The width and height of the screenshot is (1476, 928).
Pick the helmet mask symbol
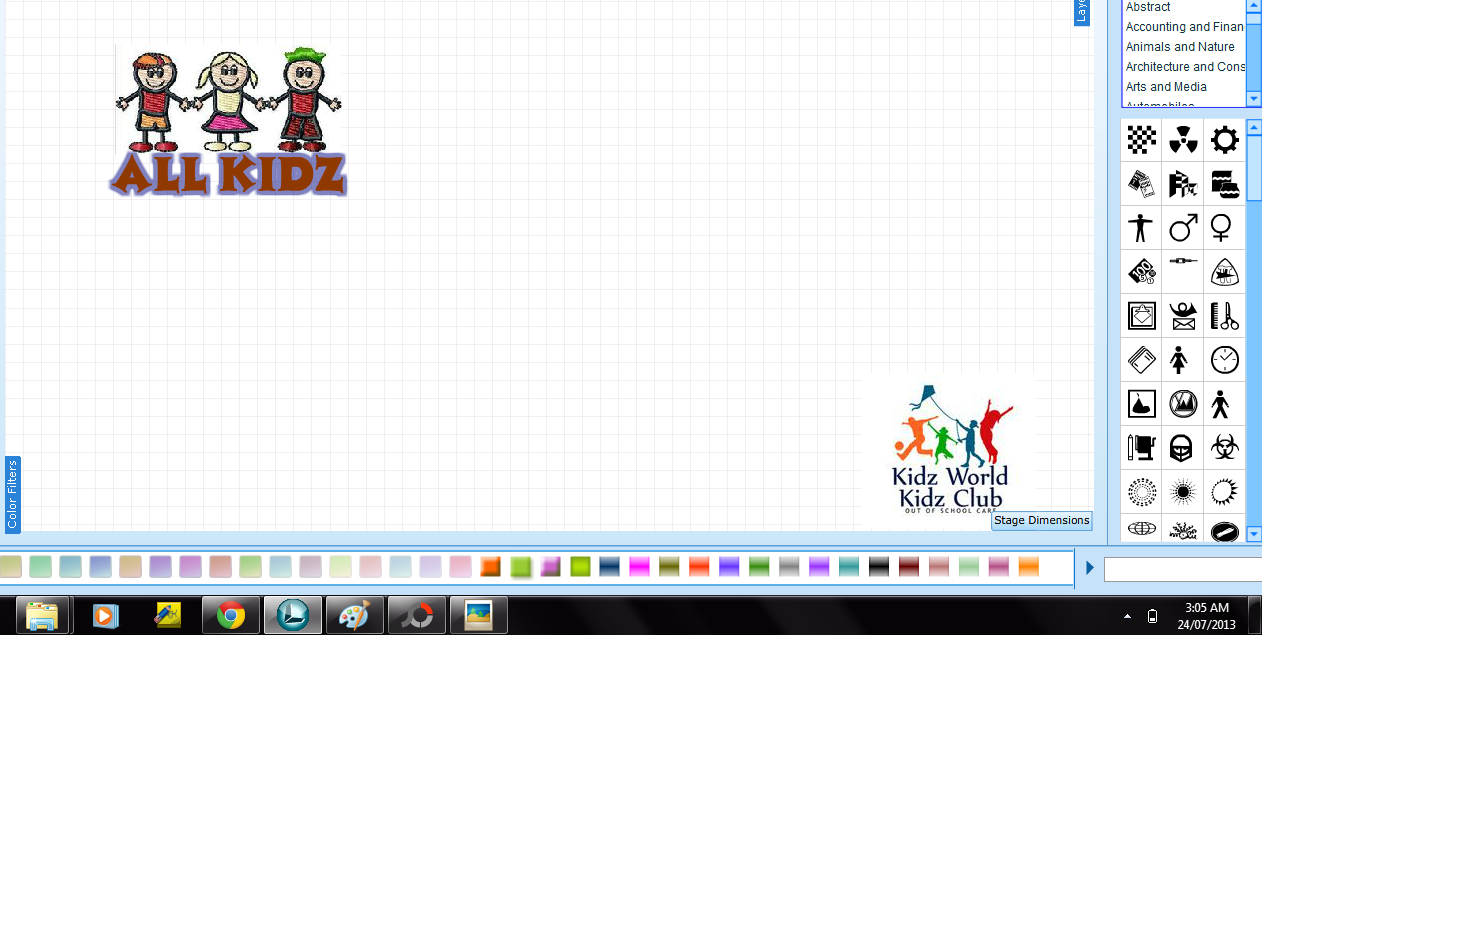tap(1183, 448)
